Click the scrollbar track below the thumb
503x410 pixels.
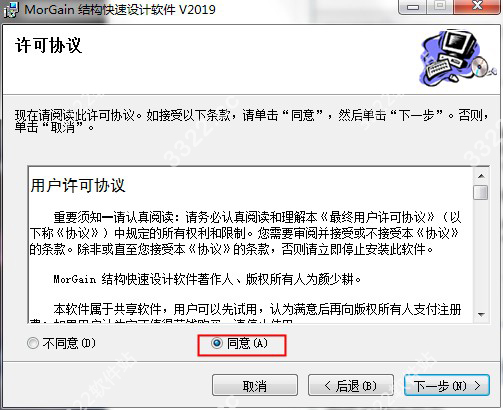tap(481, 254)
